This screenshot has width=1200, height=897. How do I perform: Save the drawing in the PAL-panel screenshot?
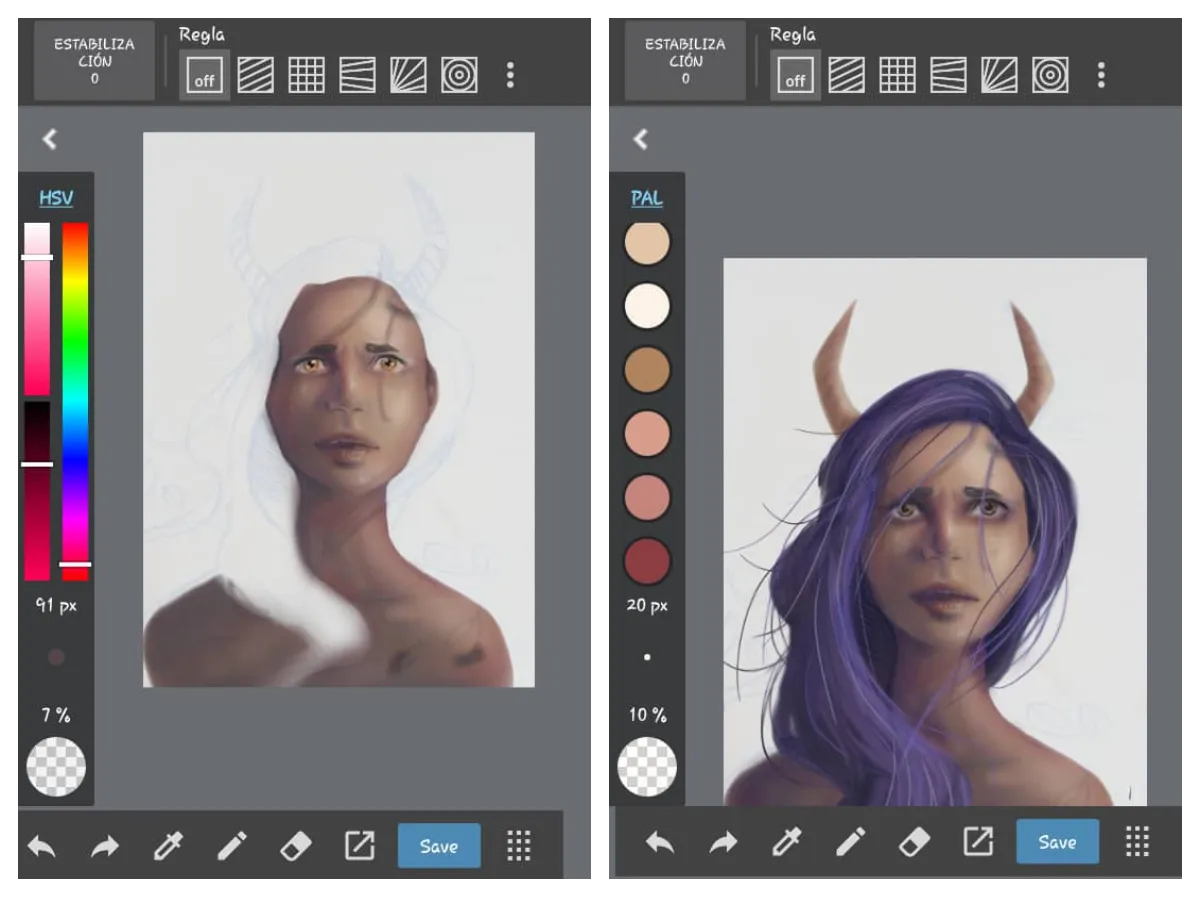click(1057, 842)
